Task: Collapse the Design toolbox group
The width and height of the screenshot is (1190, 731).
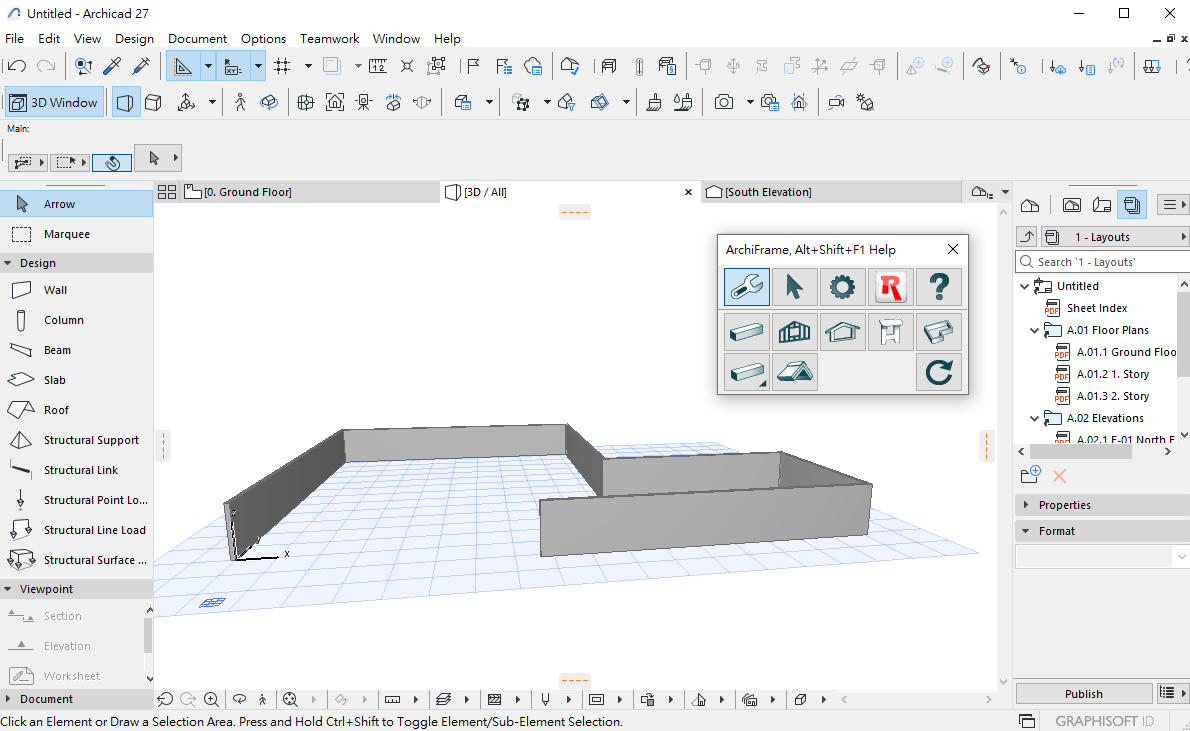Action: (x=8, y=263)
